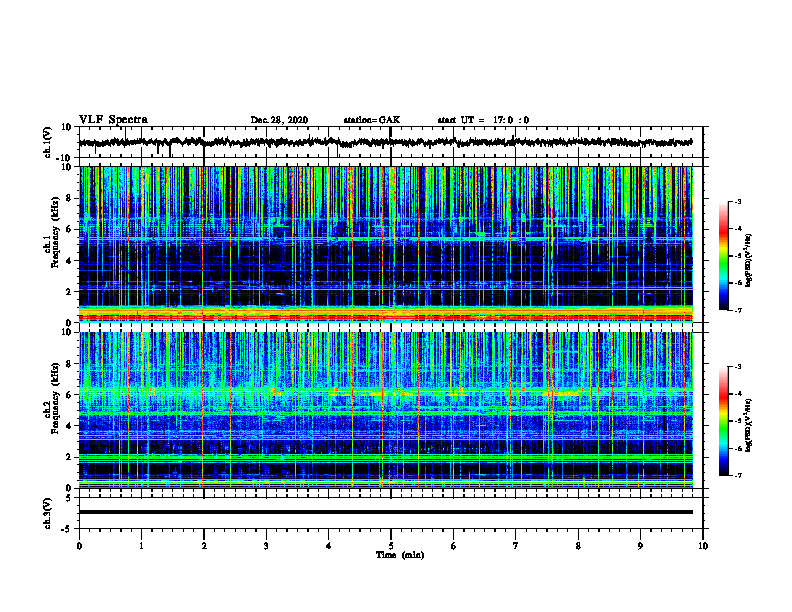Click the "5" label on ch.3(V) axis
This screenshot has width=792, height=612.
coord(70,497)
